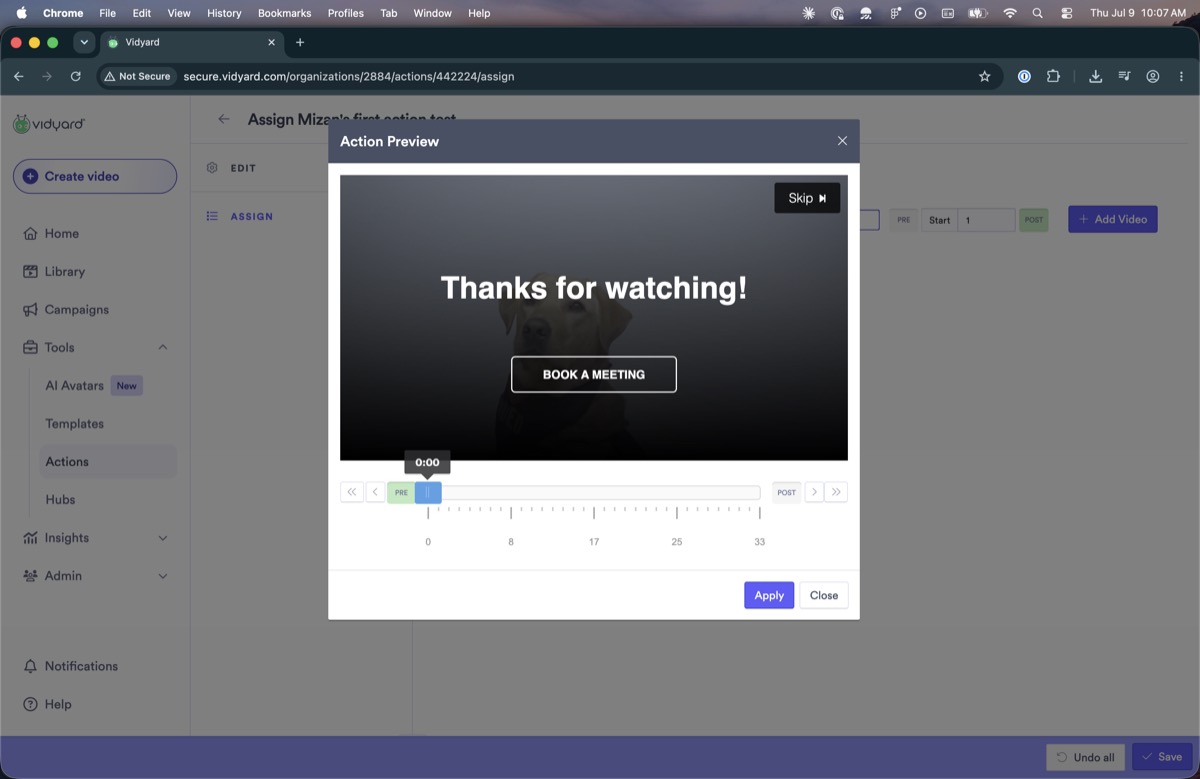The image size is (1200, 779).
Task: Click the Add Video button
Action: pyautogui.click(x=1113, y=219)
